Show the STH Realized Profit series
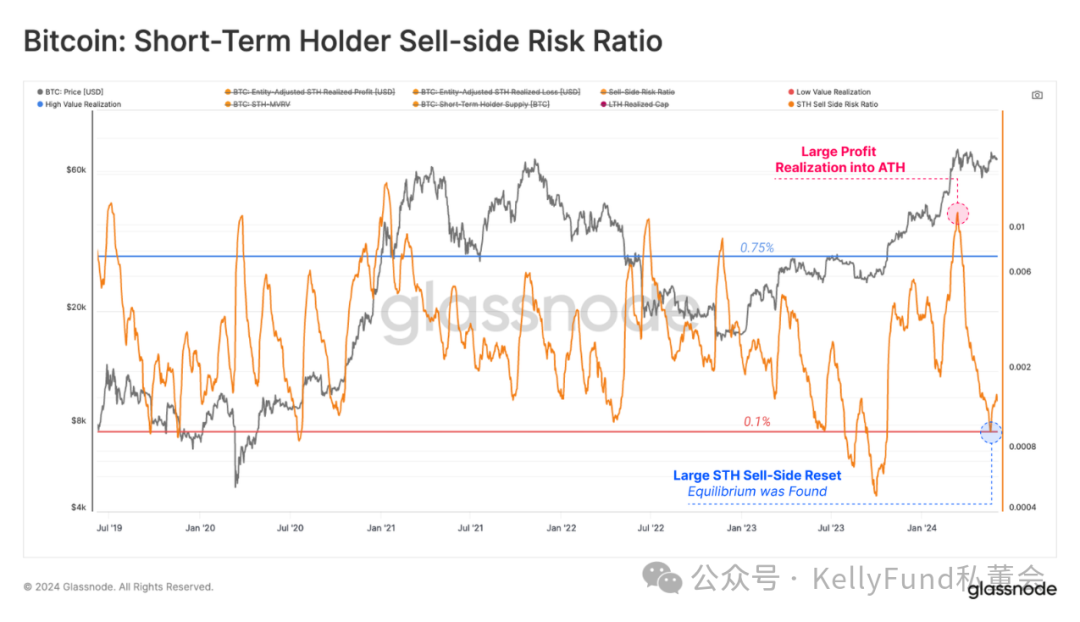Image resolution: width=1080 pixels, height=622 pixels. coord(310,92)
